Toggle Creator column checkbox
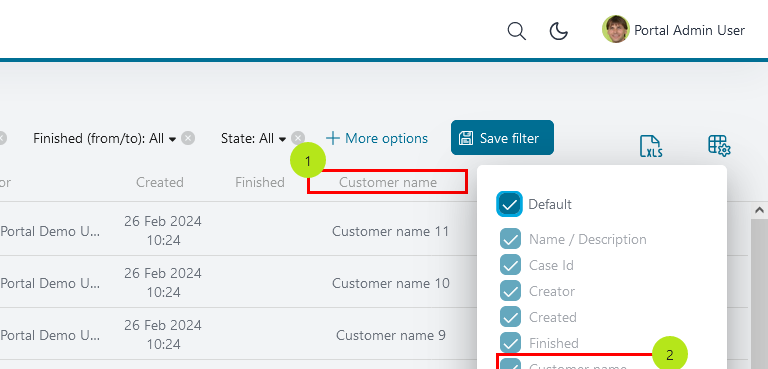 510,291
